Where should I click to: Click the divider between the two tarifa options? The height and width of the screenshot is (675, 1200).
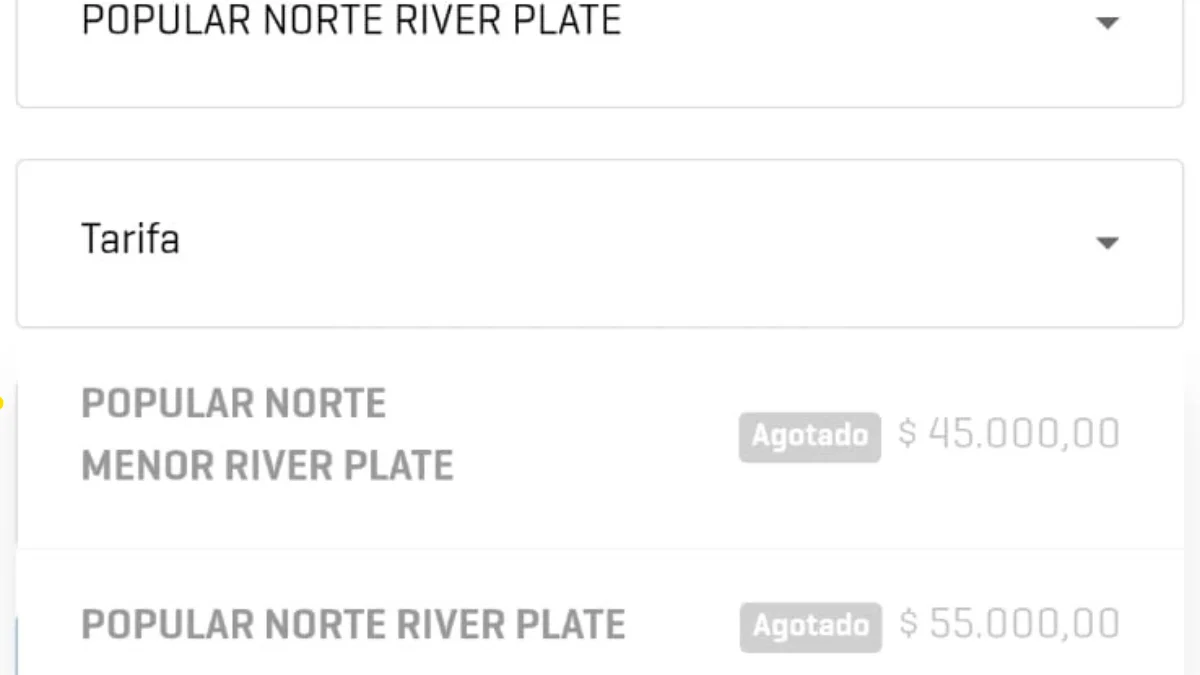pyautogui.click(x=600, y=549)
